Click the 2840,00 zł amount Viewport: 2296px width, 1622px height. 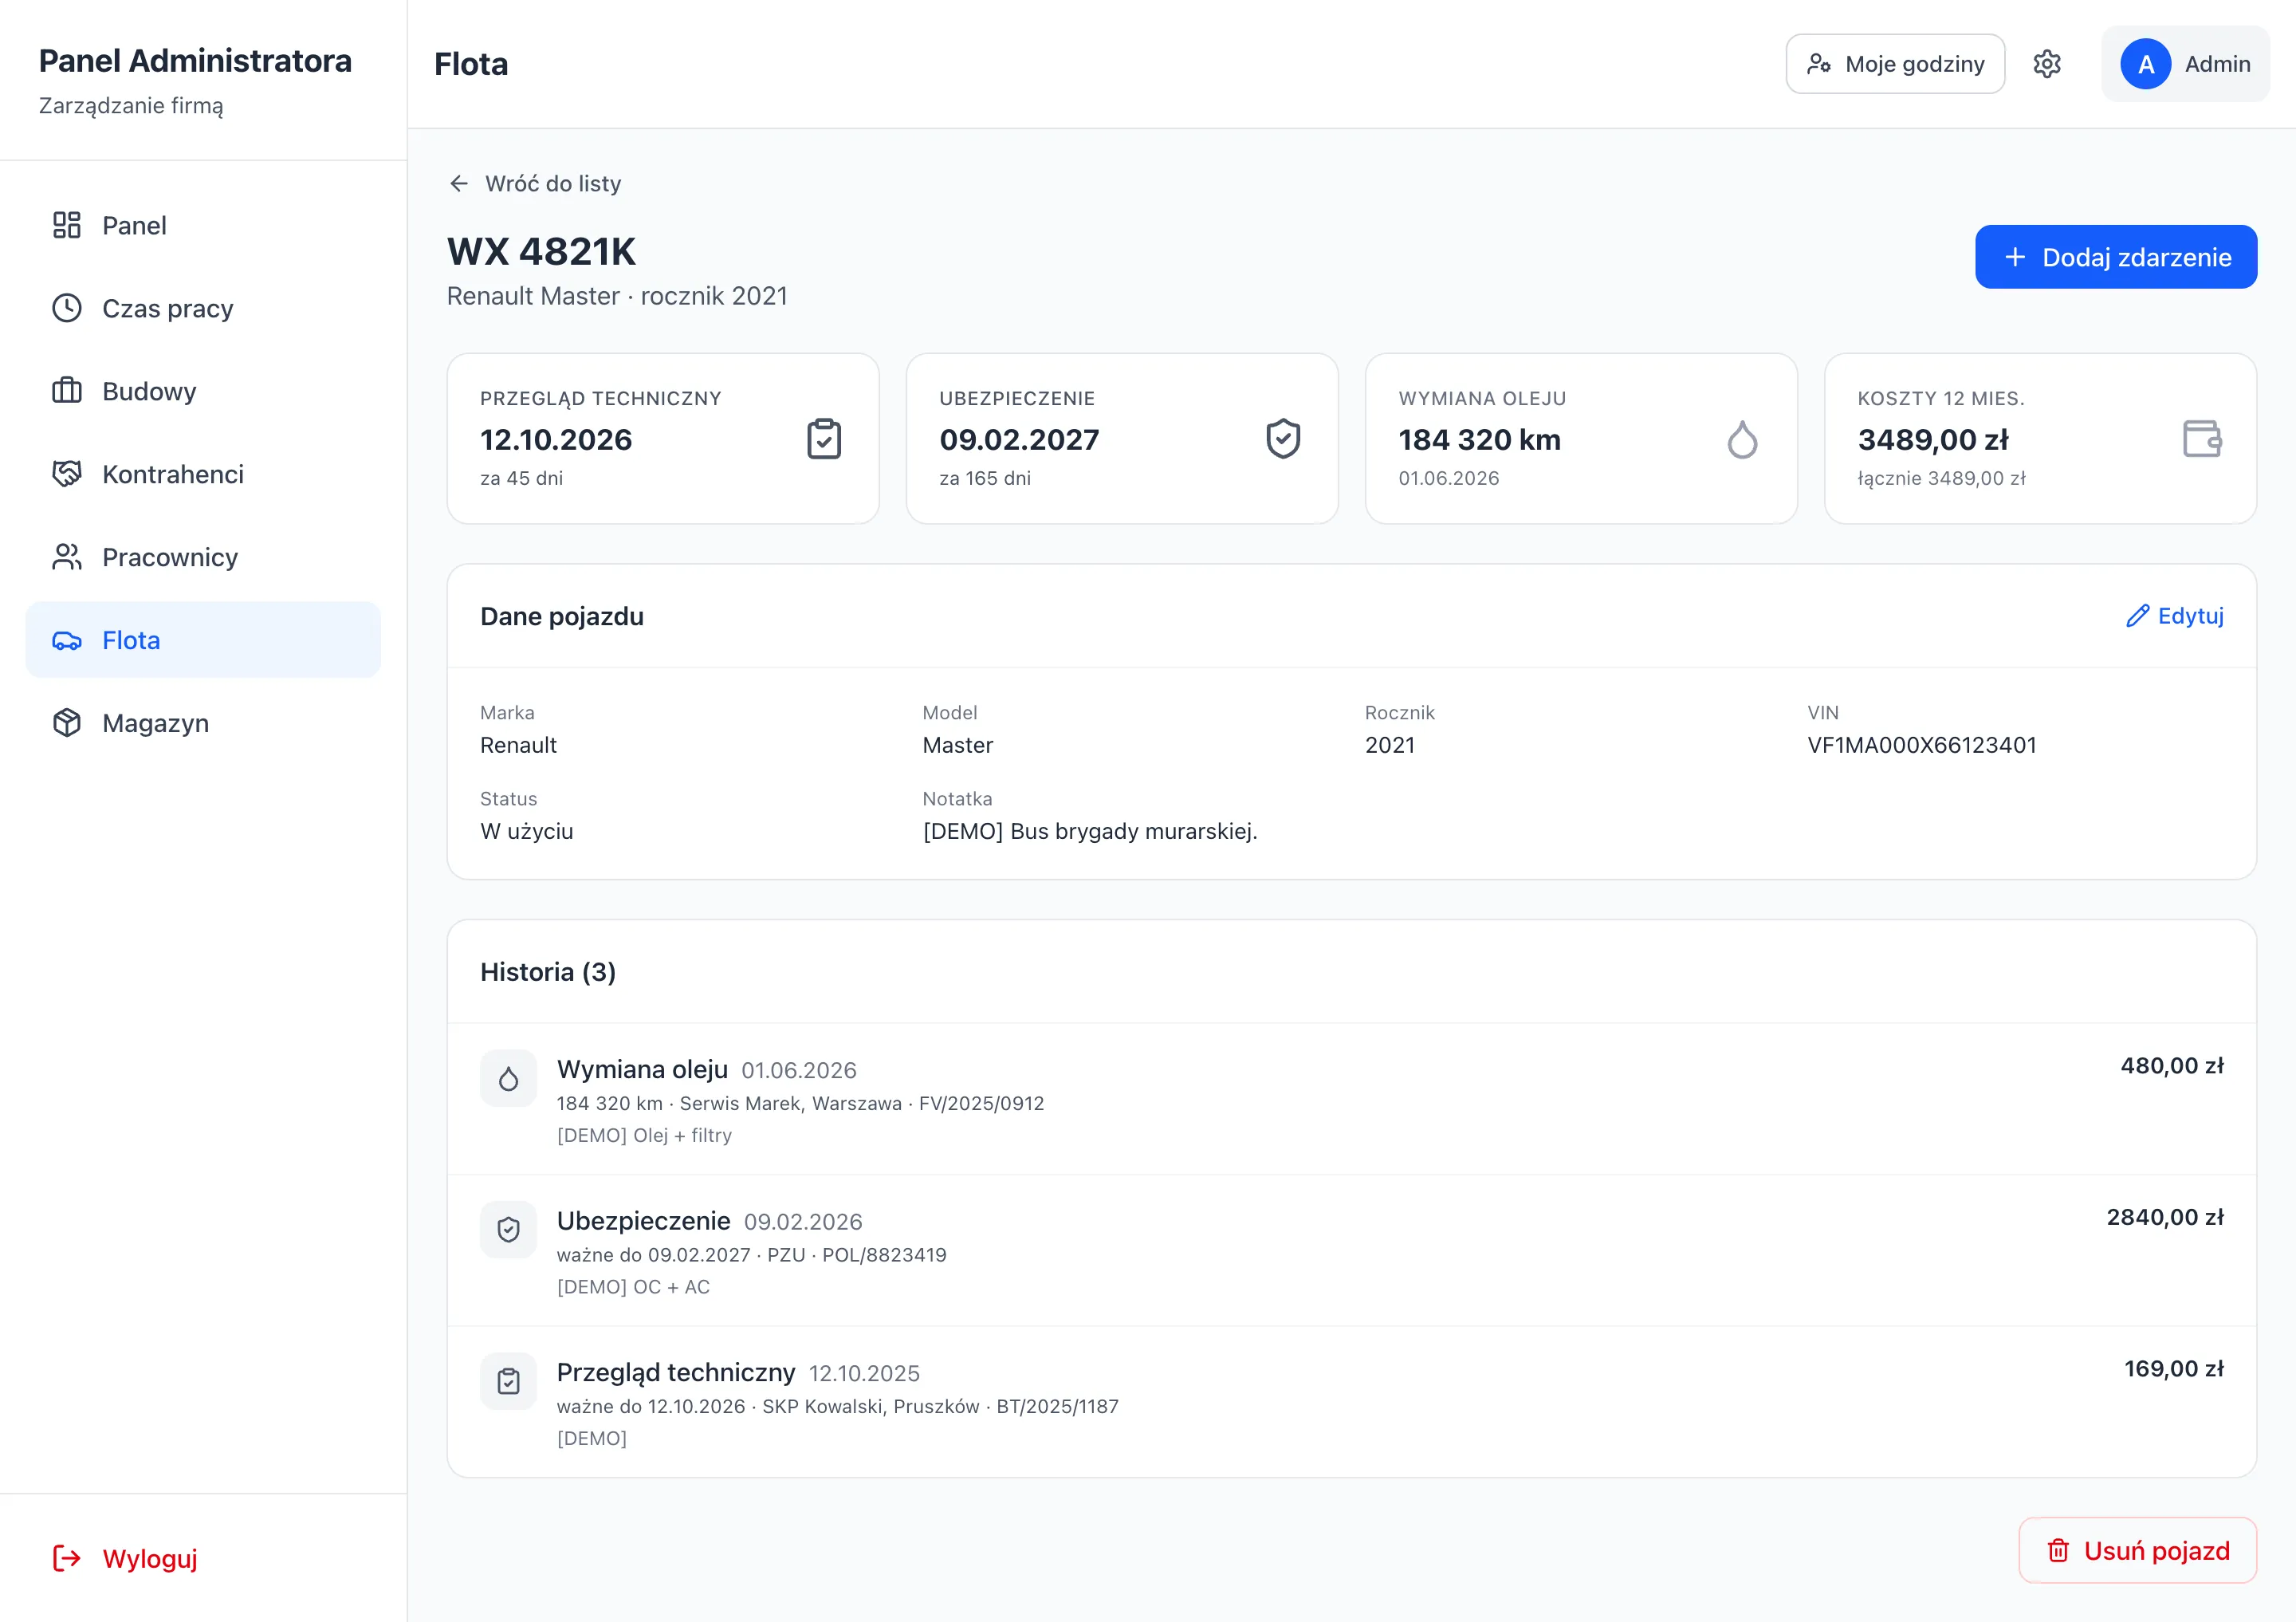[2165, 1217]
